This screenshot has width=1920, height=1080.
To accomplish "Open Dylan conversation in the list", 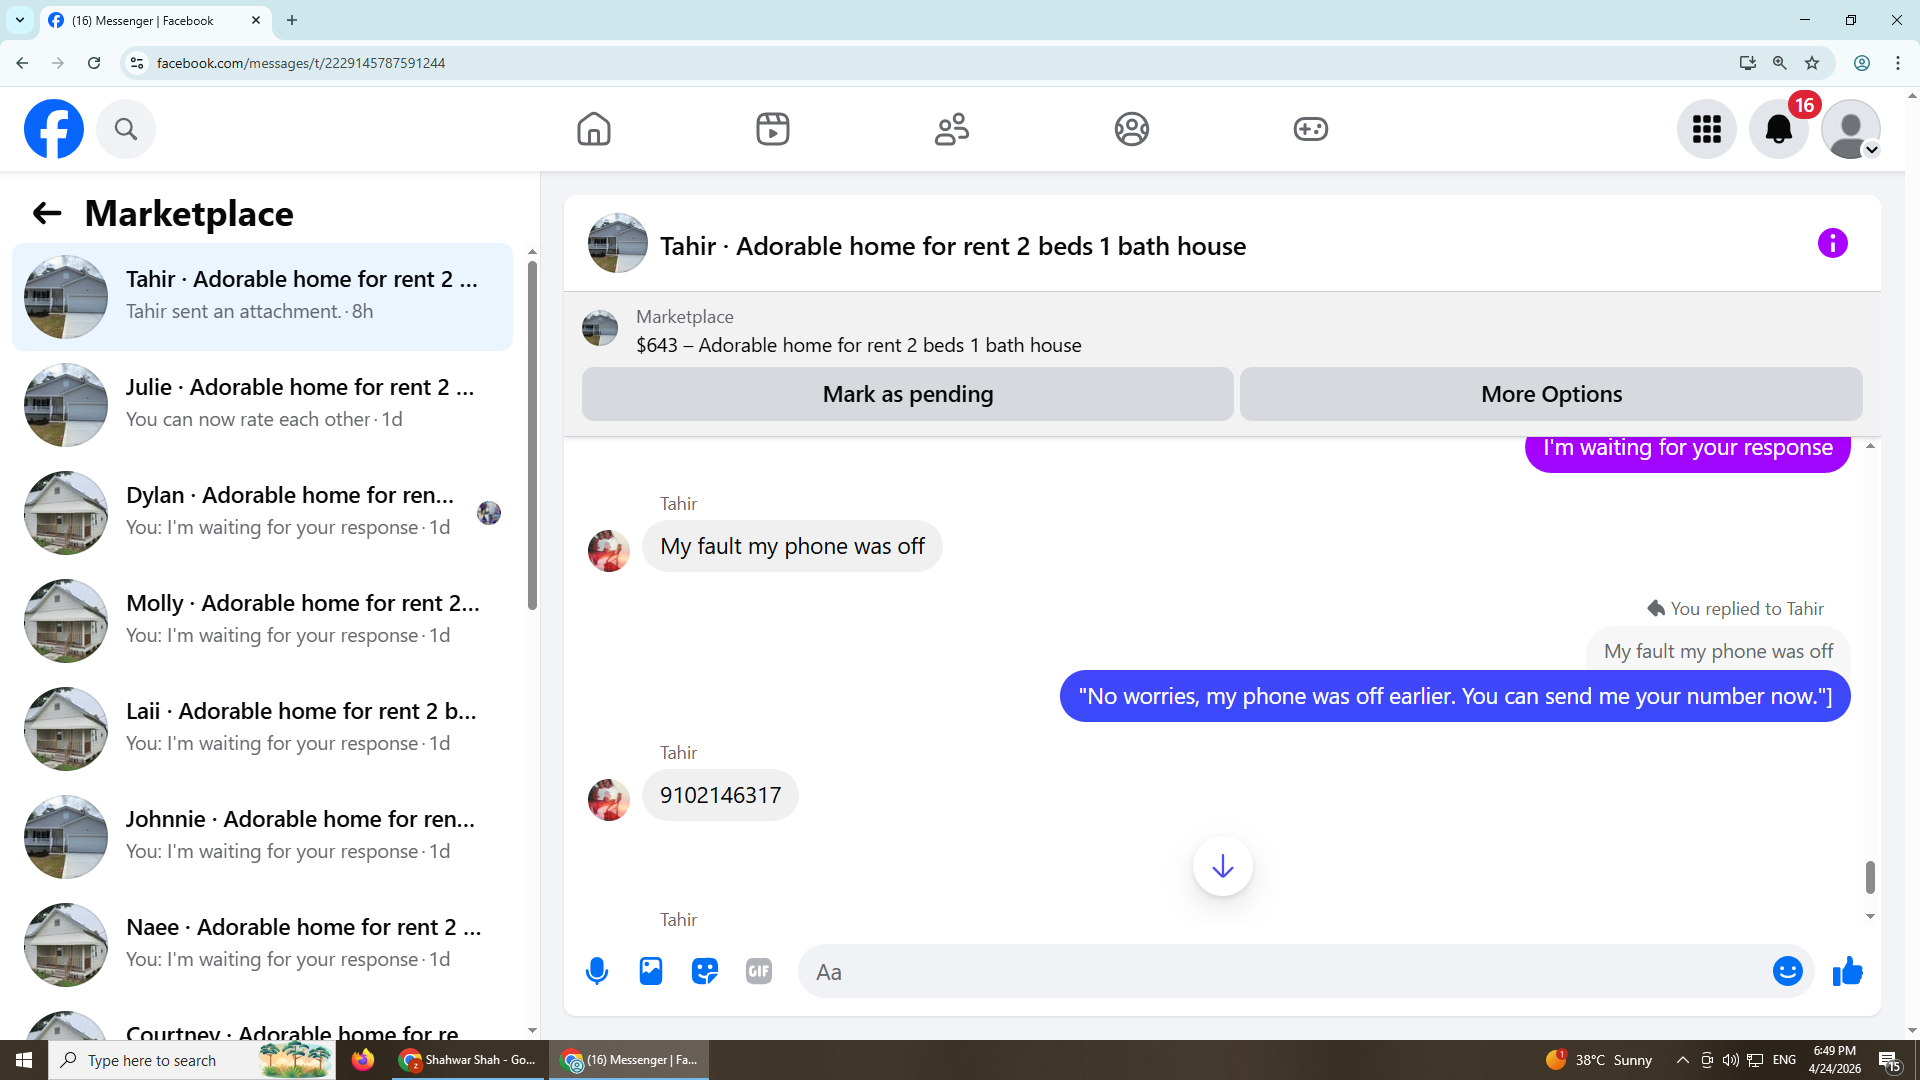I will [262, 513].
